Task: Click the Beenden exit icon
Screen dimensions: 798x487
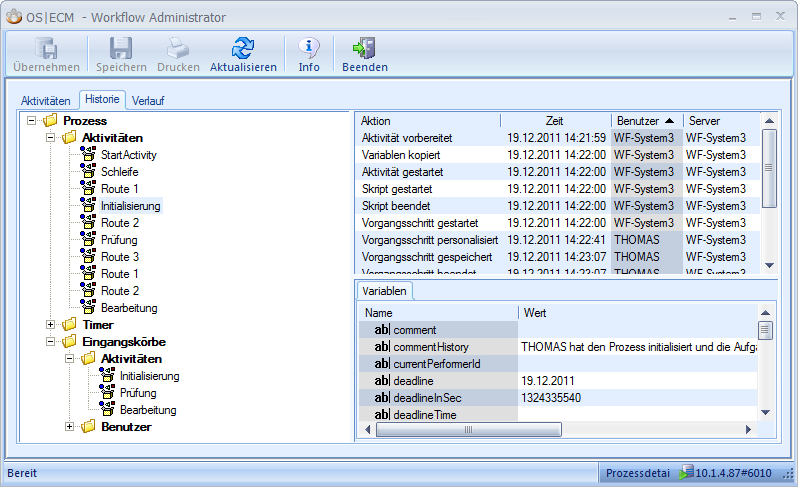Action: click(364, 47)
